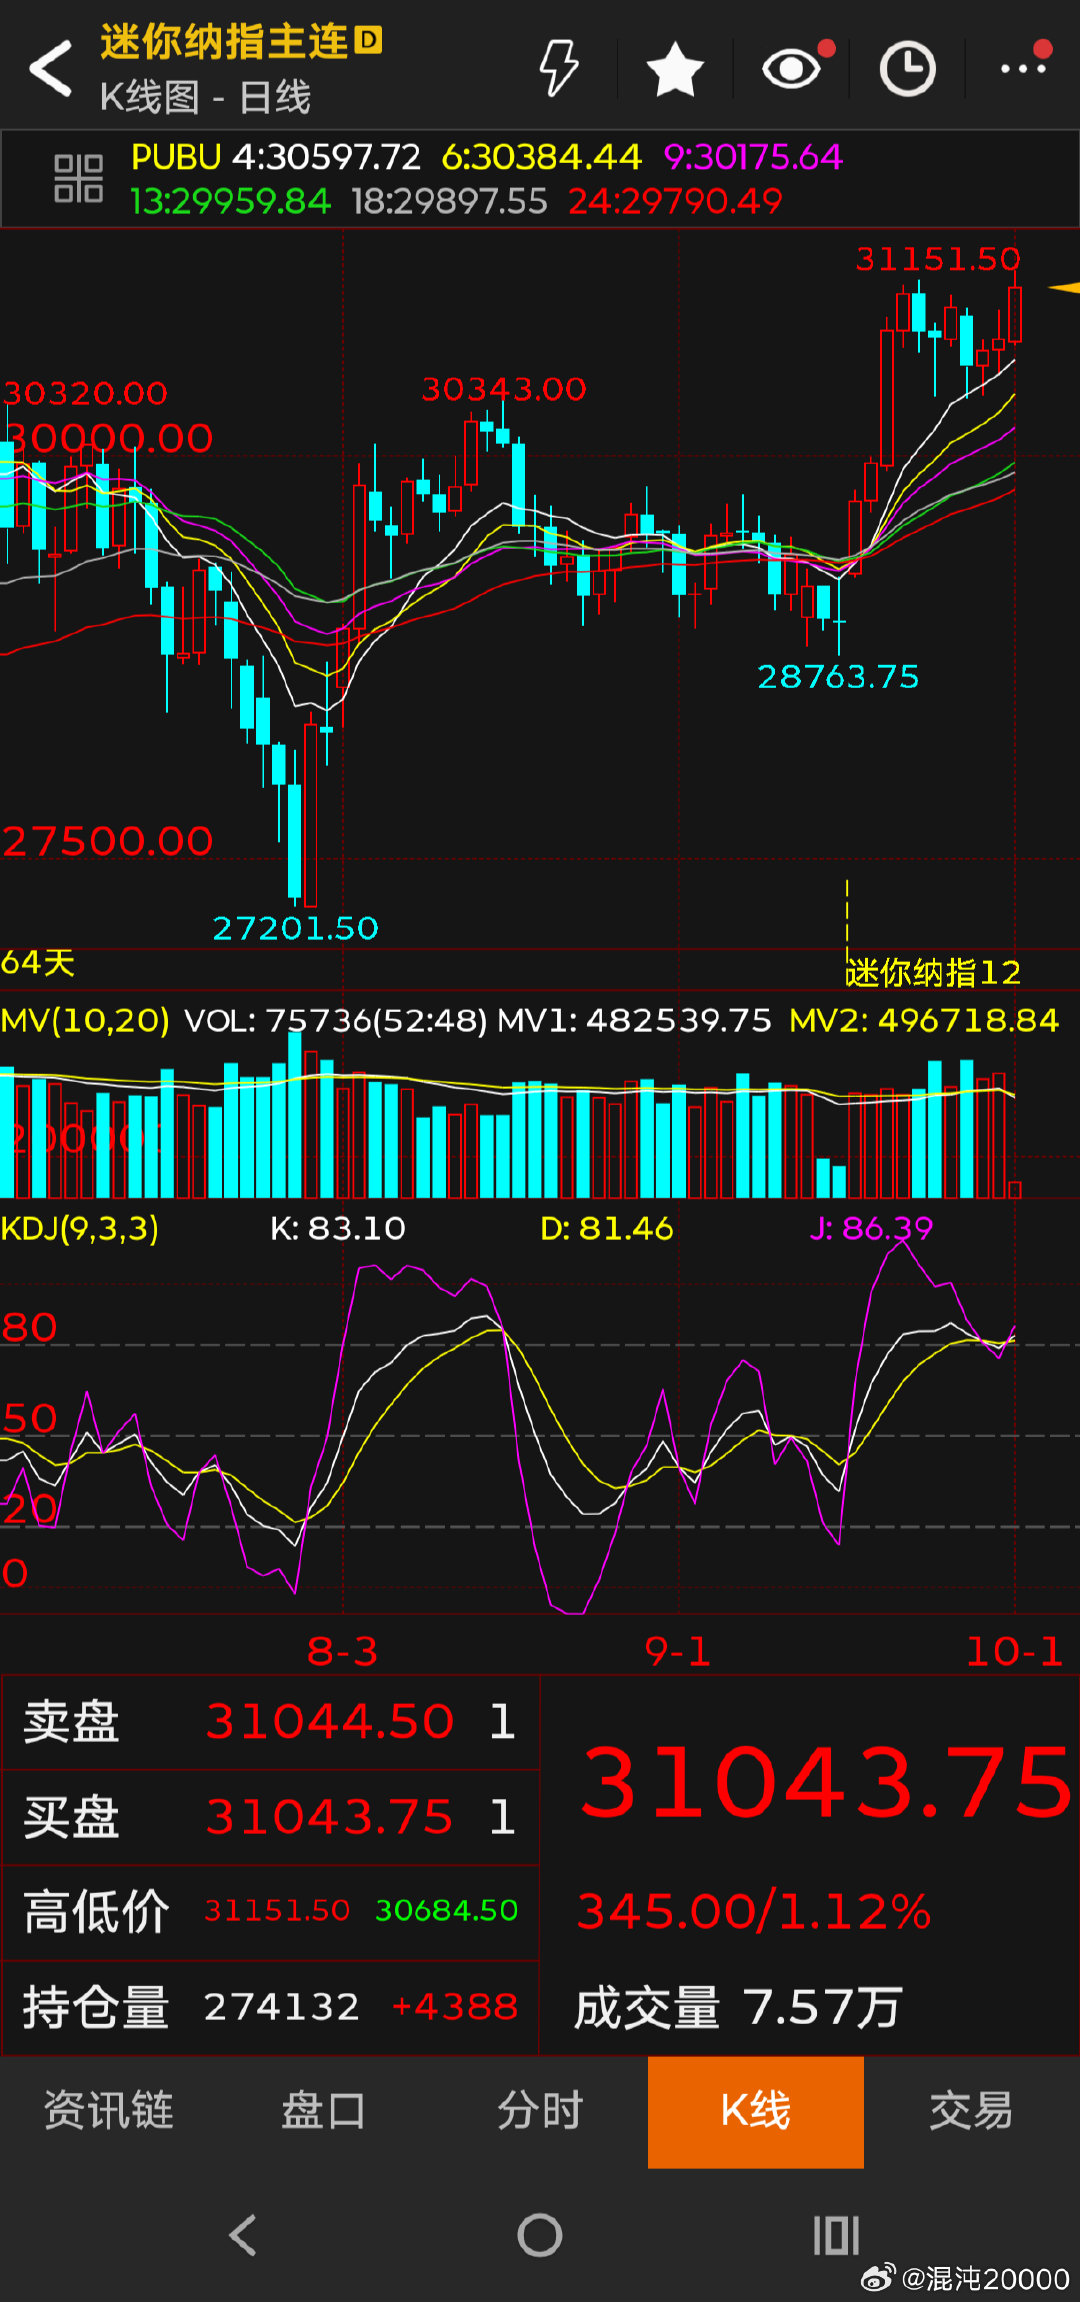The width and height of the screenshot is (1080, 2302).
Task: Tap the 30343.00 swing high label
Action: coord(504,389)
